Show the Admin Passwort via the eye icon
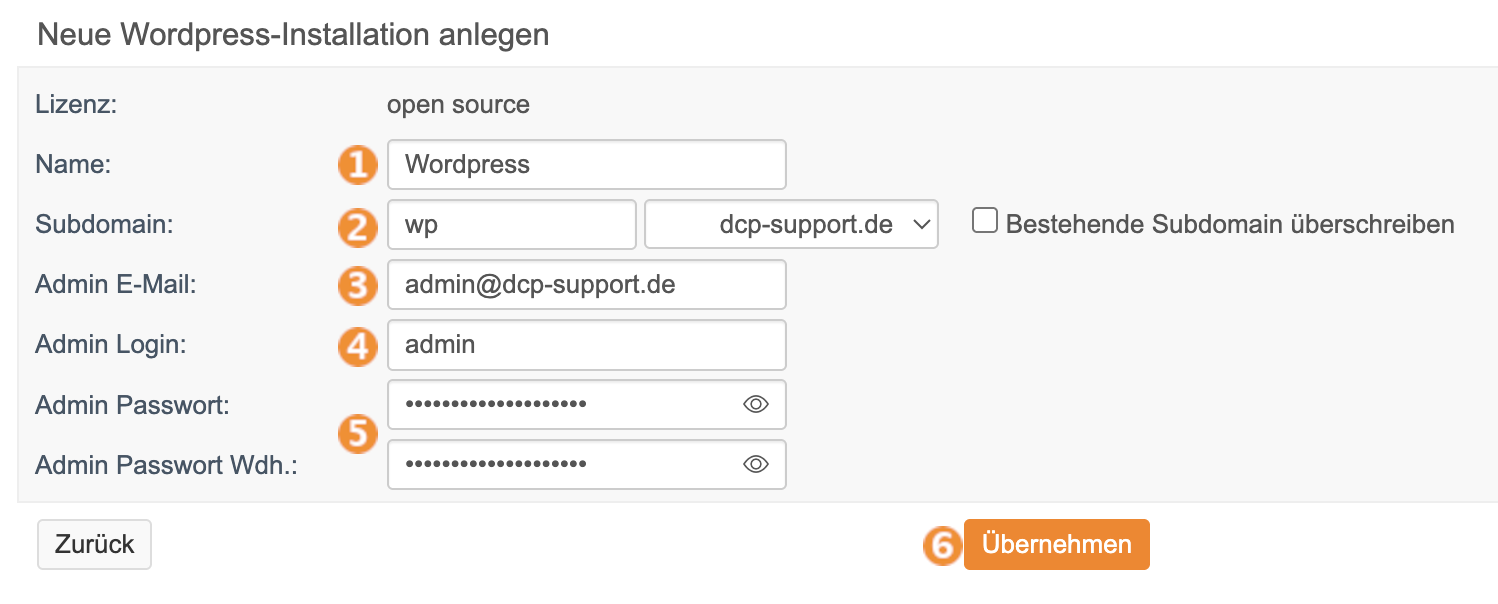 (x=757, y=404)
